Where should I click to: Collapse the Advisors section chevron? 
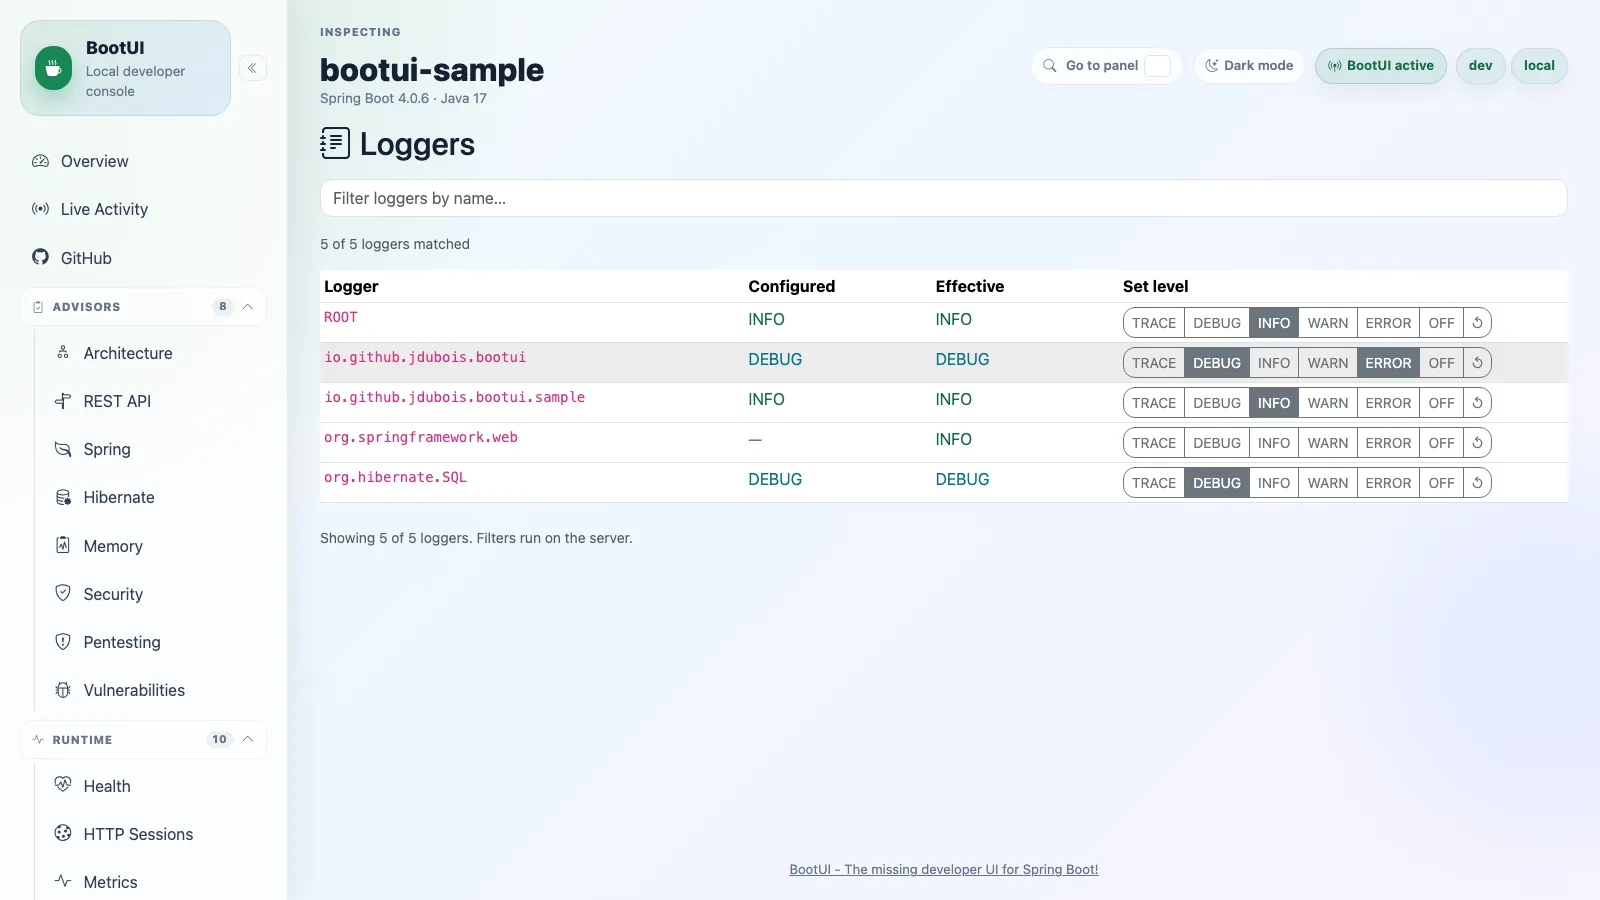tap(248, 307)
